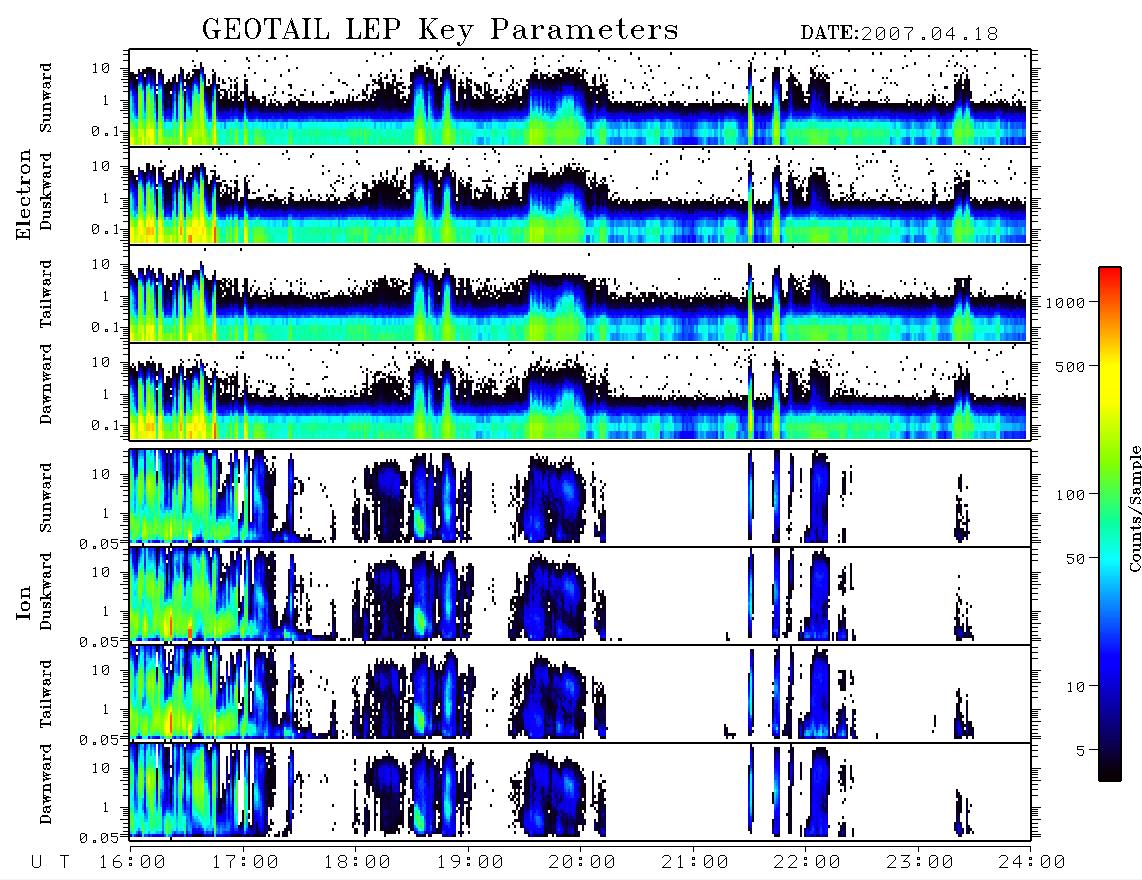Click the 'DATE:2007.04.18' label
Viewport: 1142px width, 880px height.
[899, 34]
